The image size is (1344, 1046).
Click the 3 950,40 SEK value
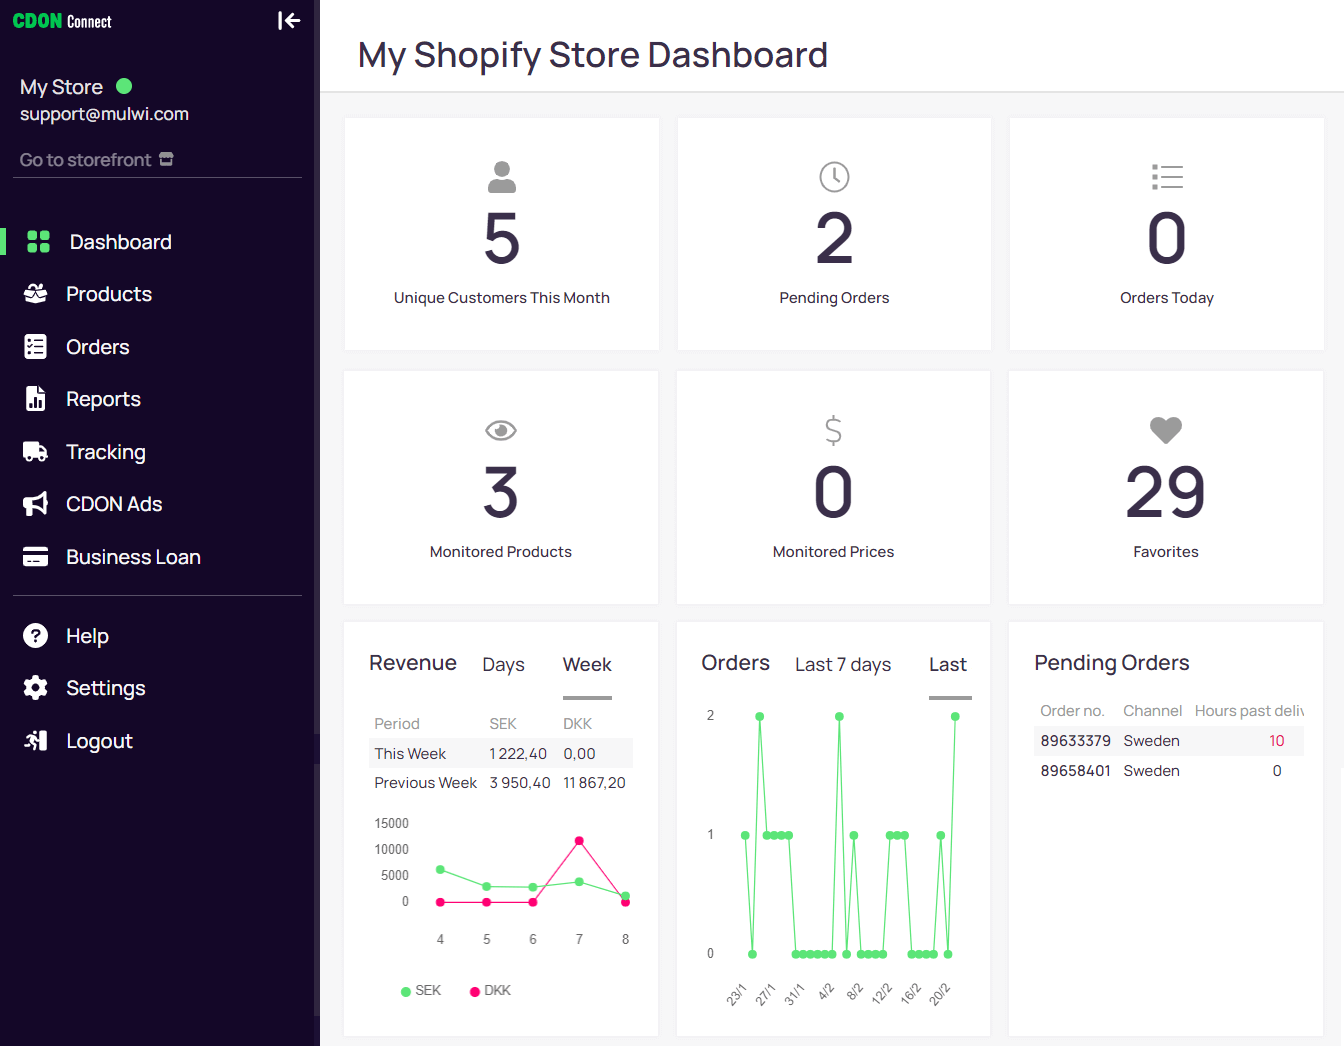pyautogui.click(x=520, y=783)
